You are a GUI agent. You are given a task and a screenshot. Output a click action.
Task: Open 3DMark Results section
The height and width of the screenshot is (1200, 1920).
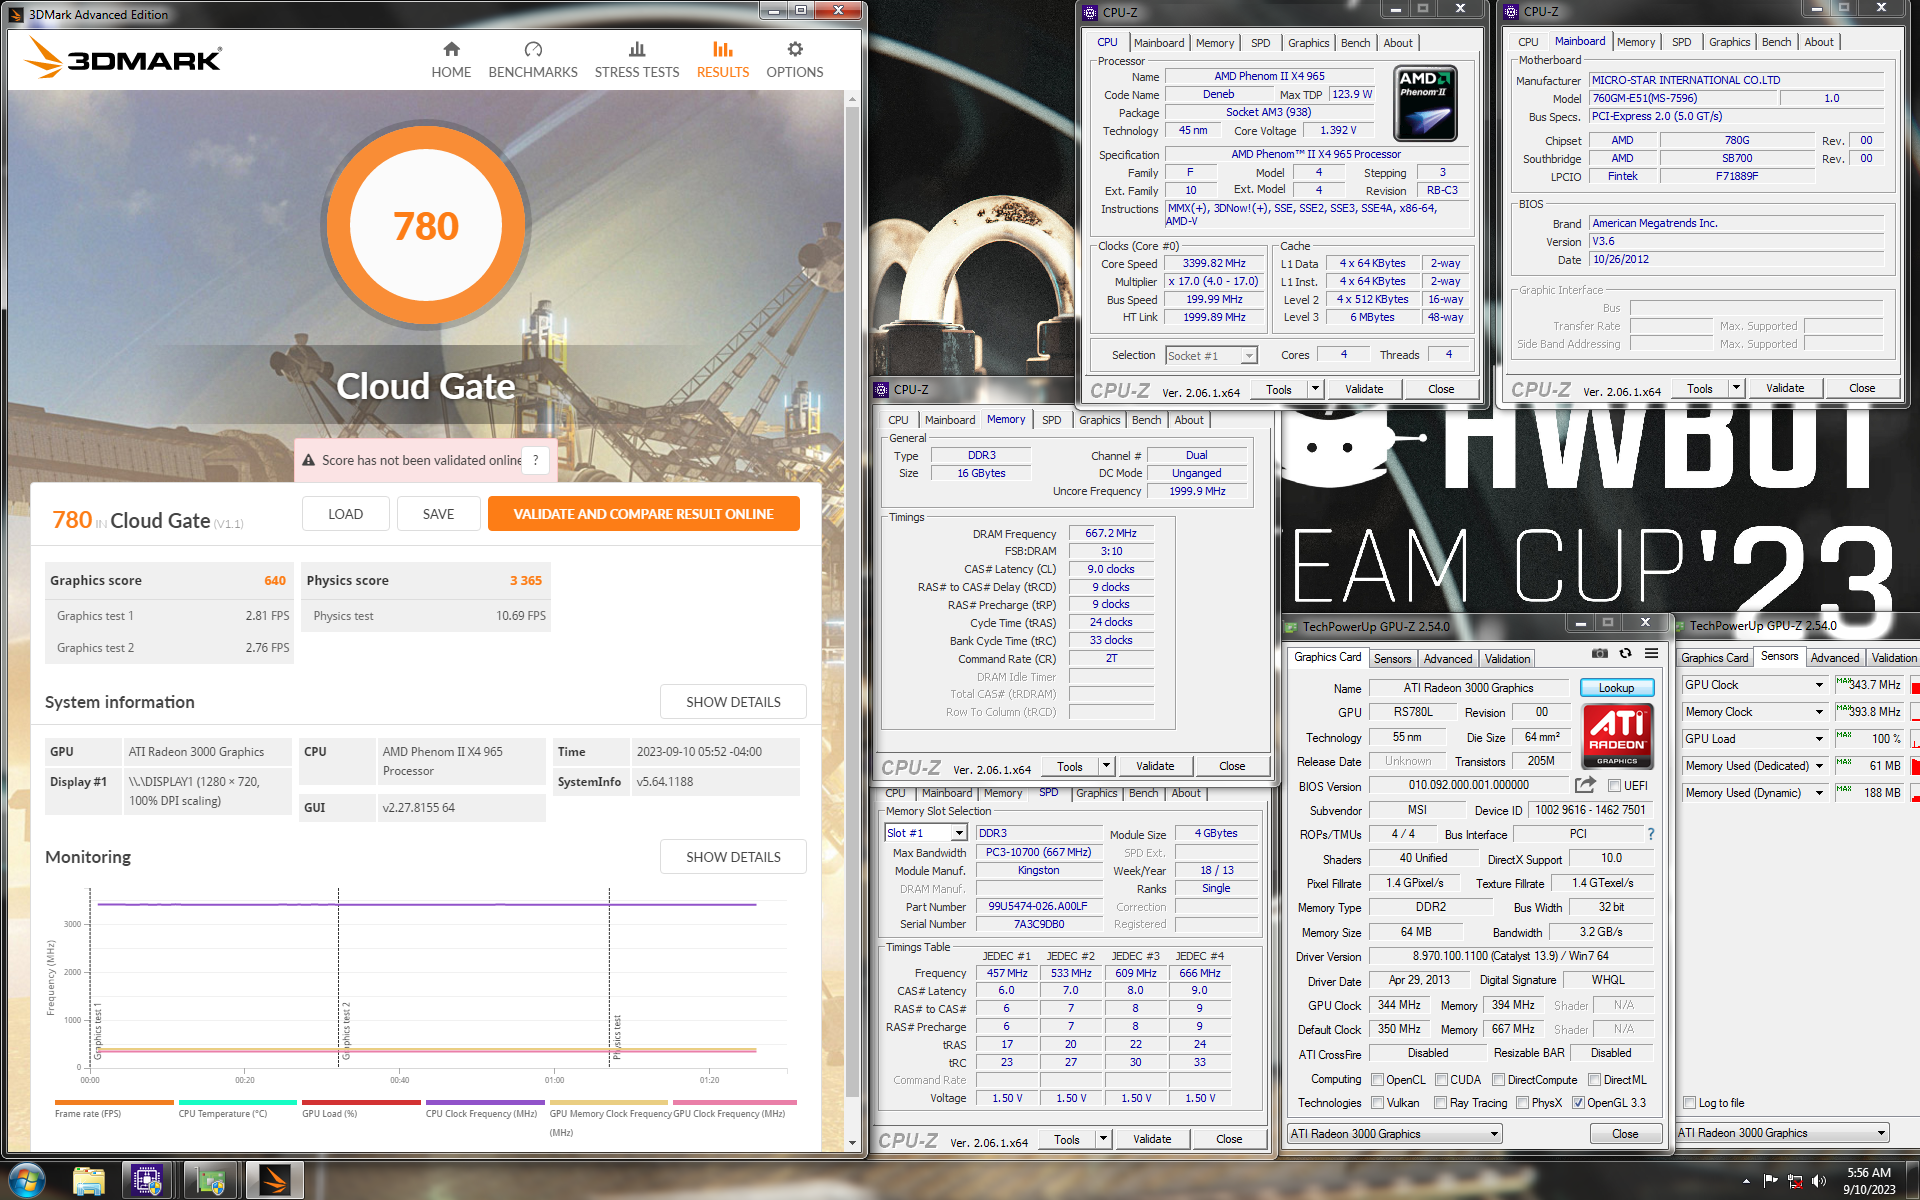[723, 60]
